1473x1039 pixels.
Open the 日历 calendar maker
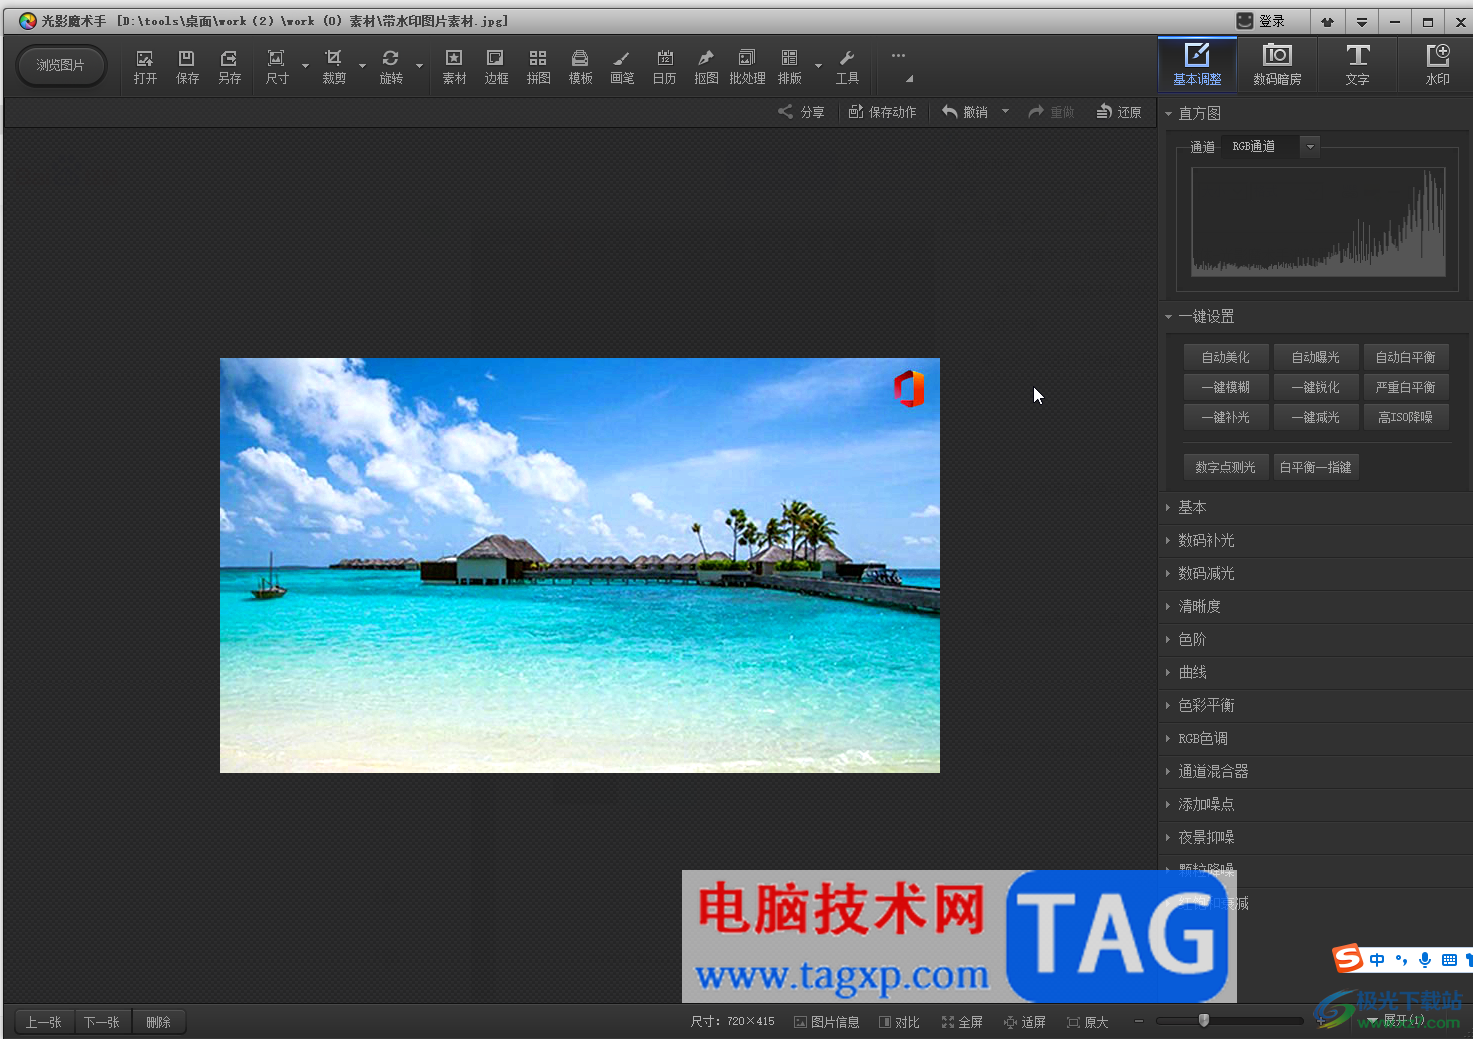(664, 67)
